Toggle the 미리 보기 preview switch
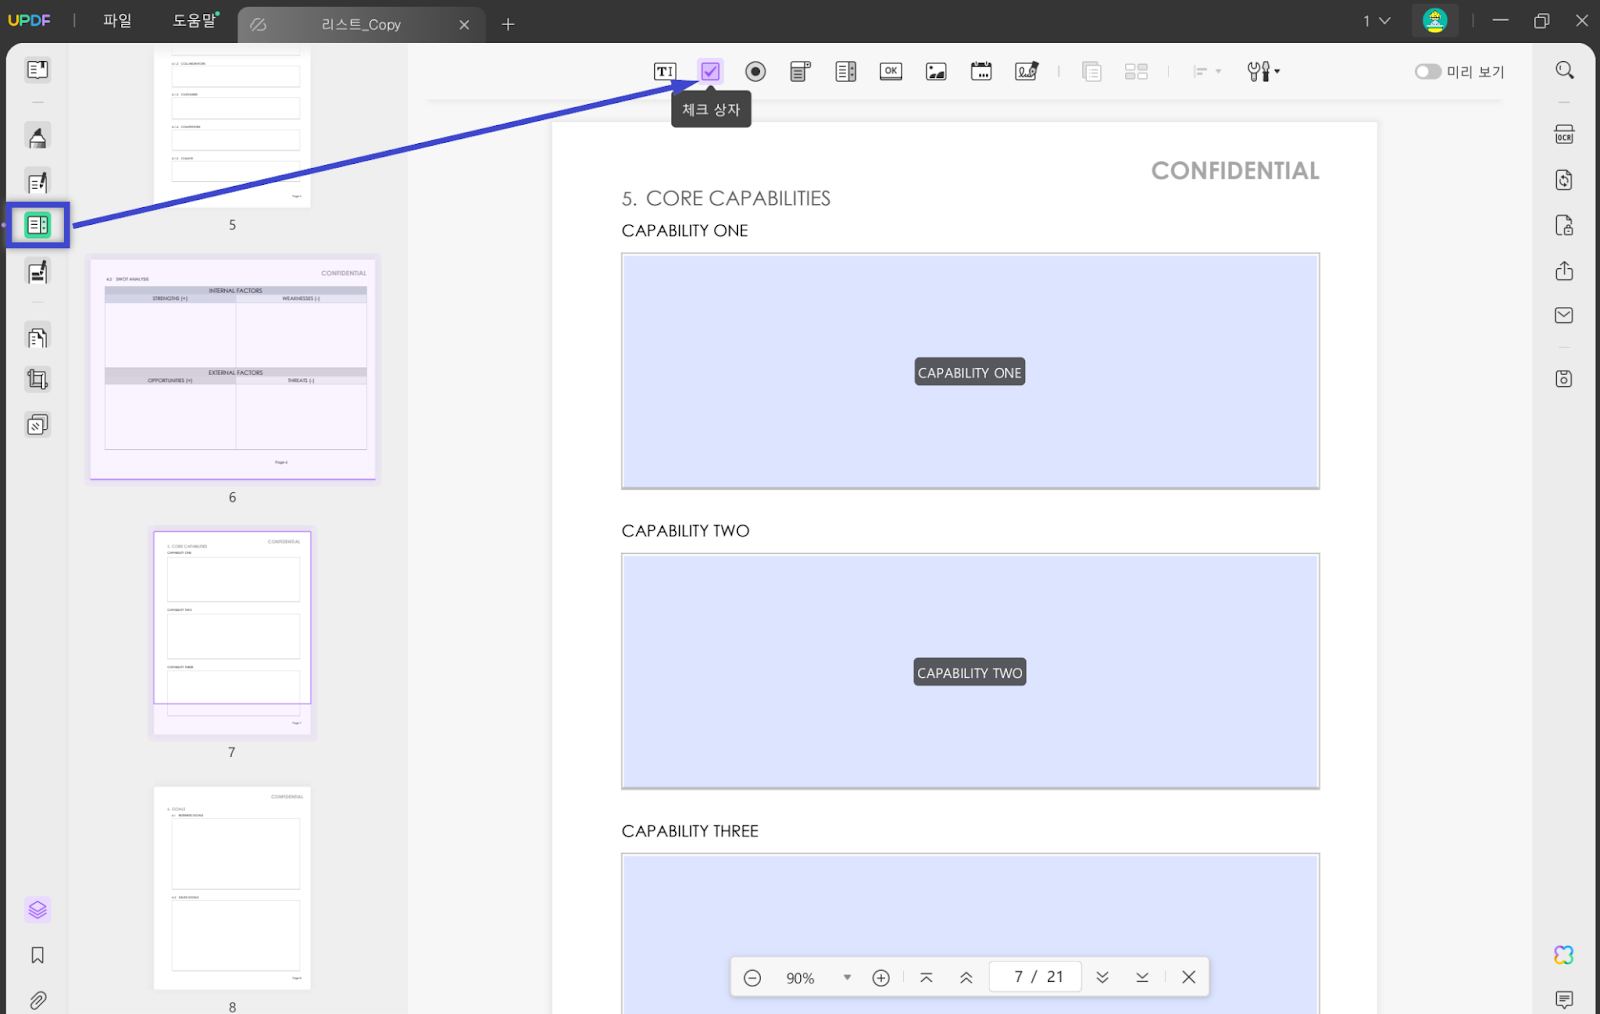Screen dimensions: 1600x1014 pos(1428,72)
